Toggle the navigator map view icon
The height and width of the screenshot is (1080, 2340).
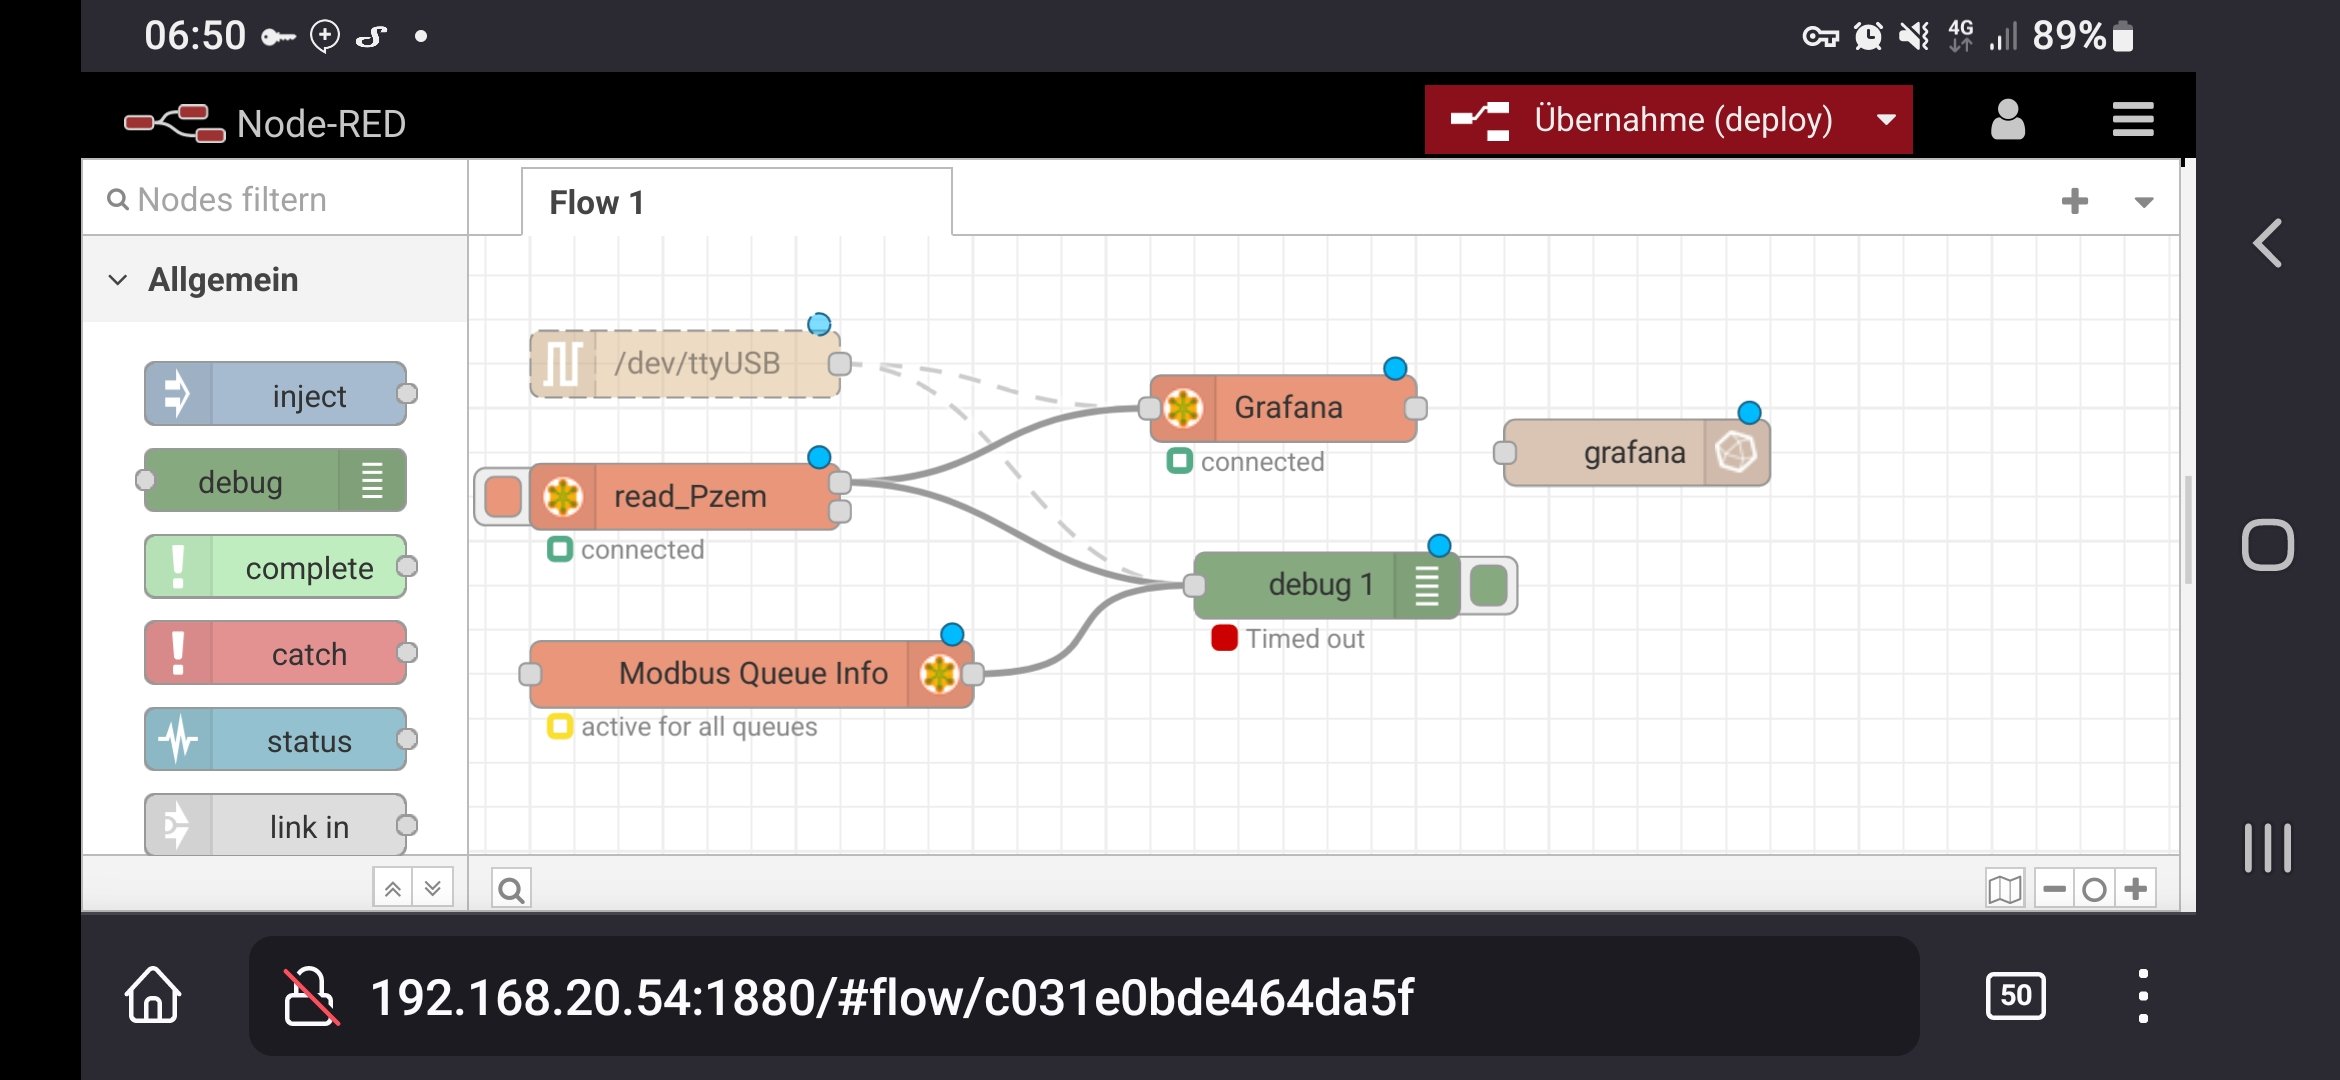point(2004,889)
